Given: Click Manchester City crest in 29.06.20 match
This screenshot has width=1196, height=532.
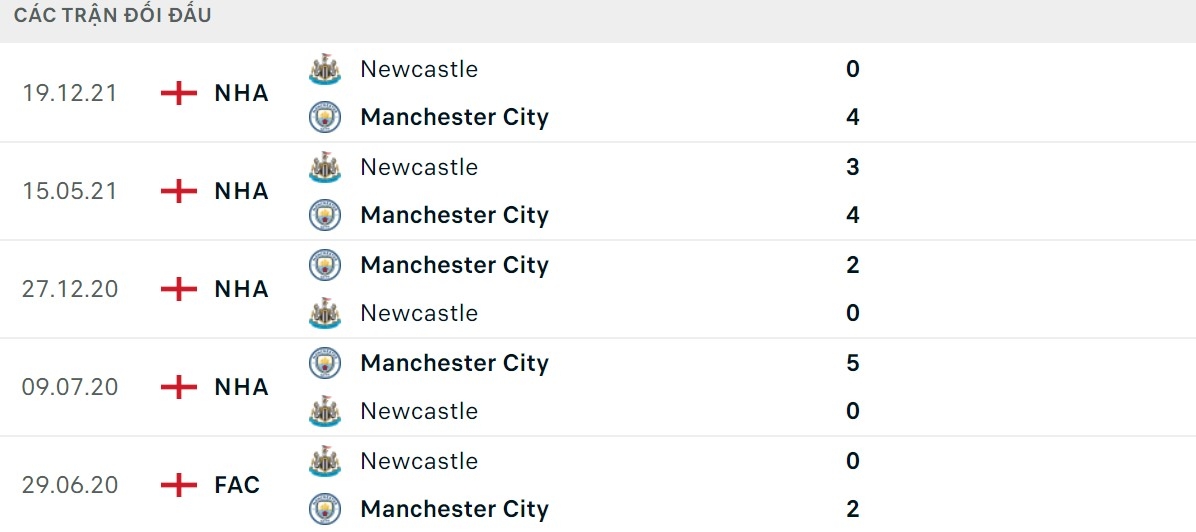Looking at the screenshot, I should tap(325, 509).
